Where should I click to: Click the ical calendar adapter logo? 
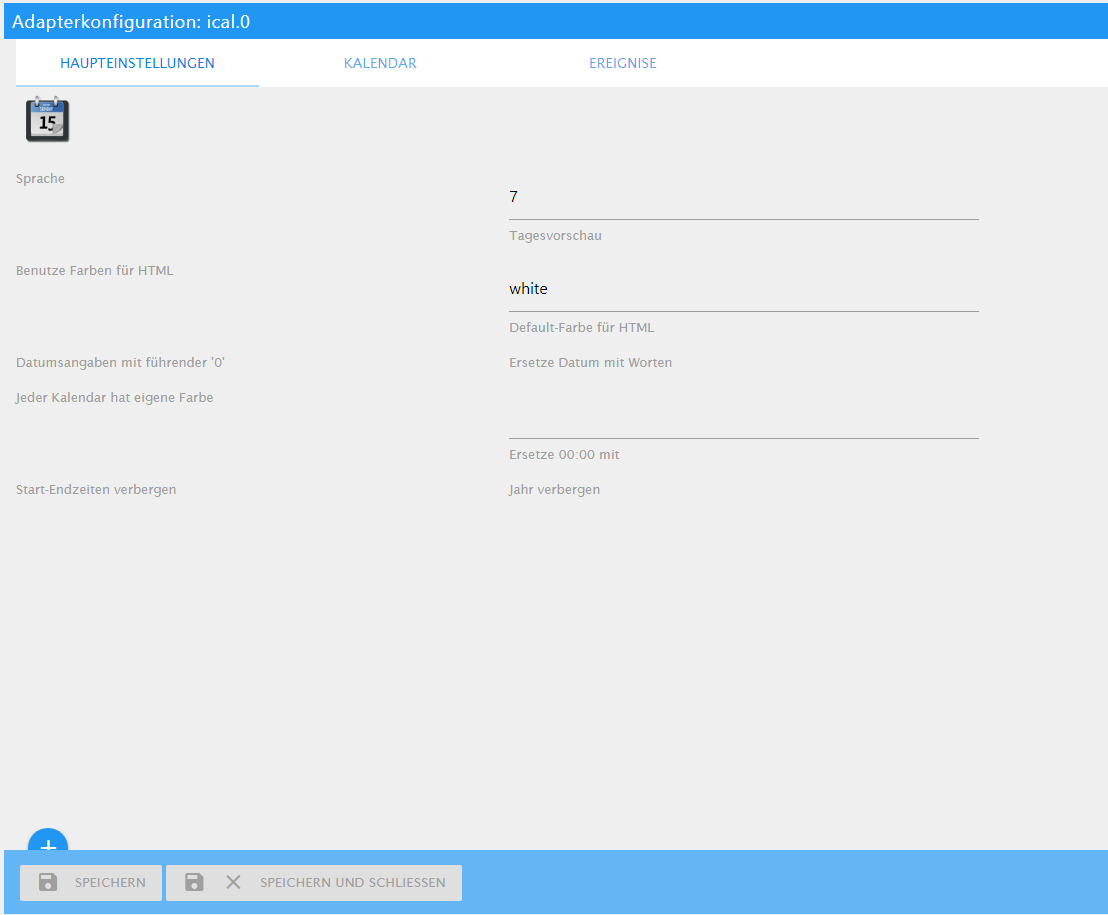point(47,119)
